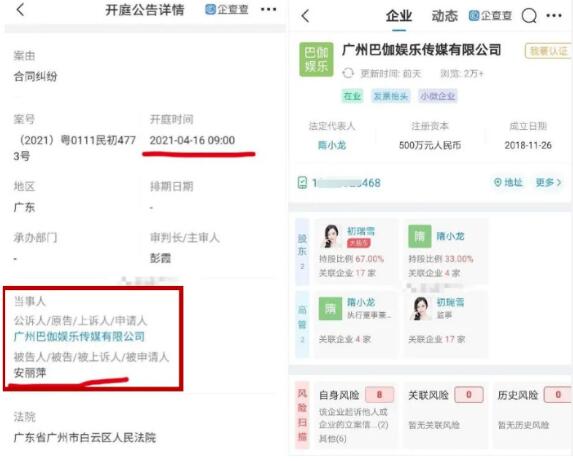Select founding date 2018-11-26
Image resolution: width=573 pixels, height=461 pixels.
tap(528, 145)
